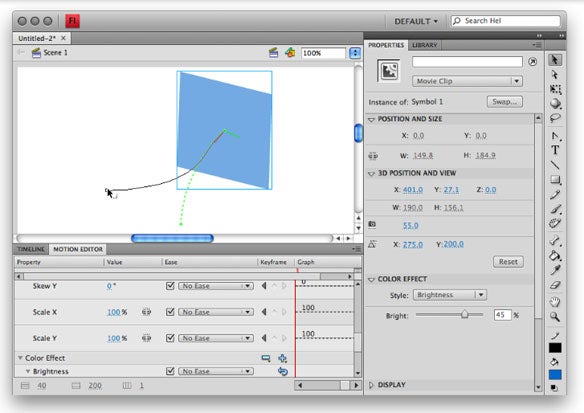
Task: Select the Line tool
Action: click(555, 165)
